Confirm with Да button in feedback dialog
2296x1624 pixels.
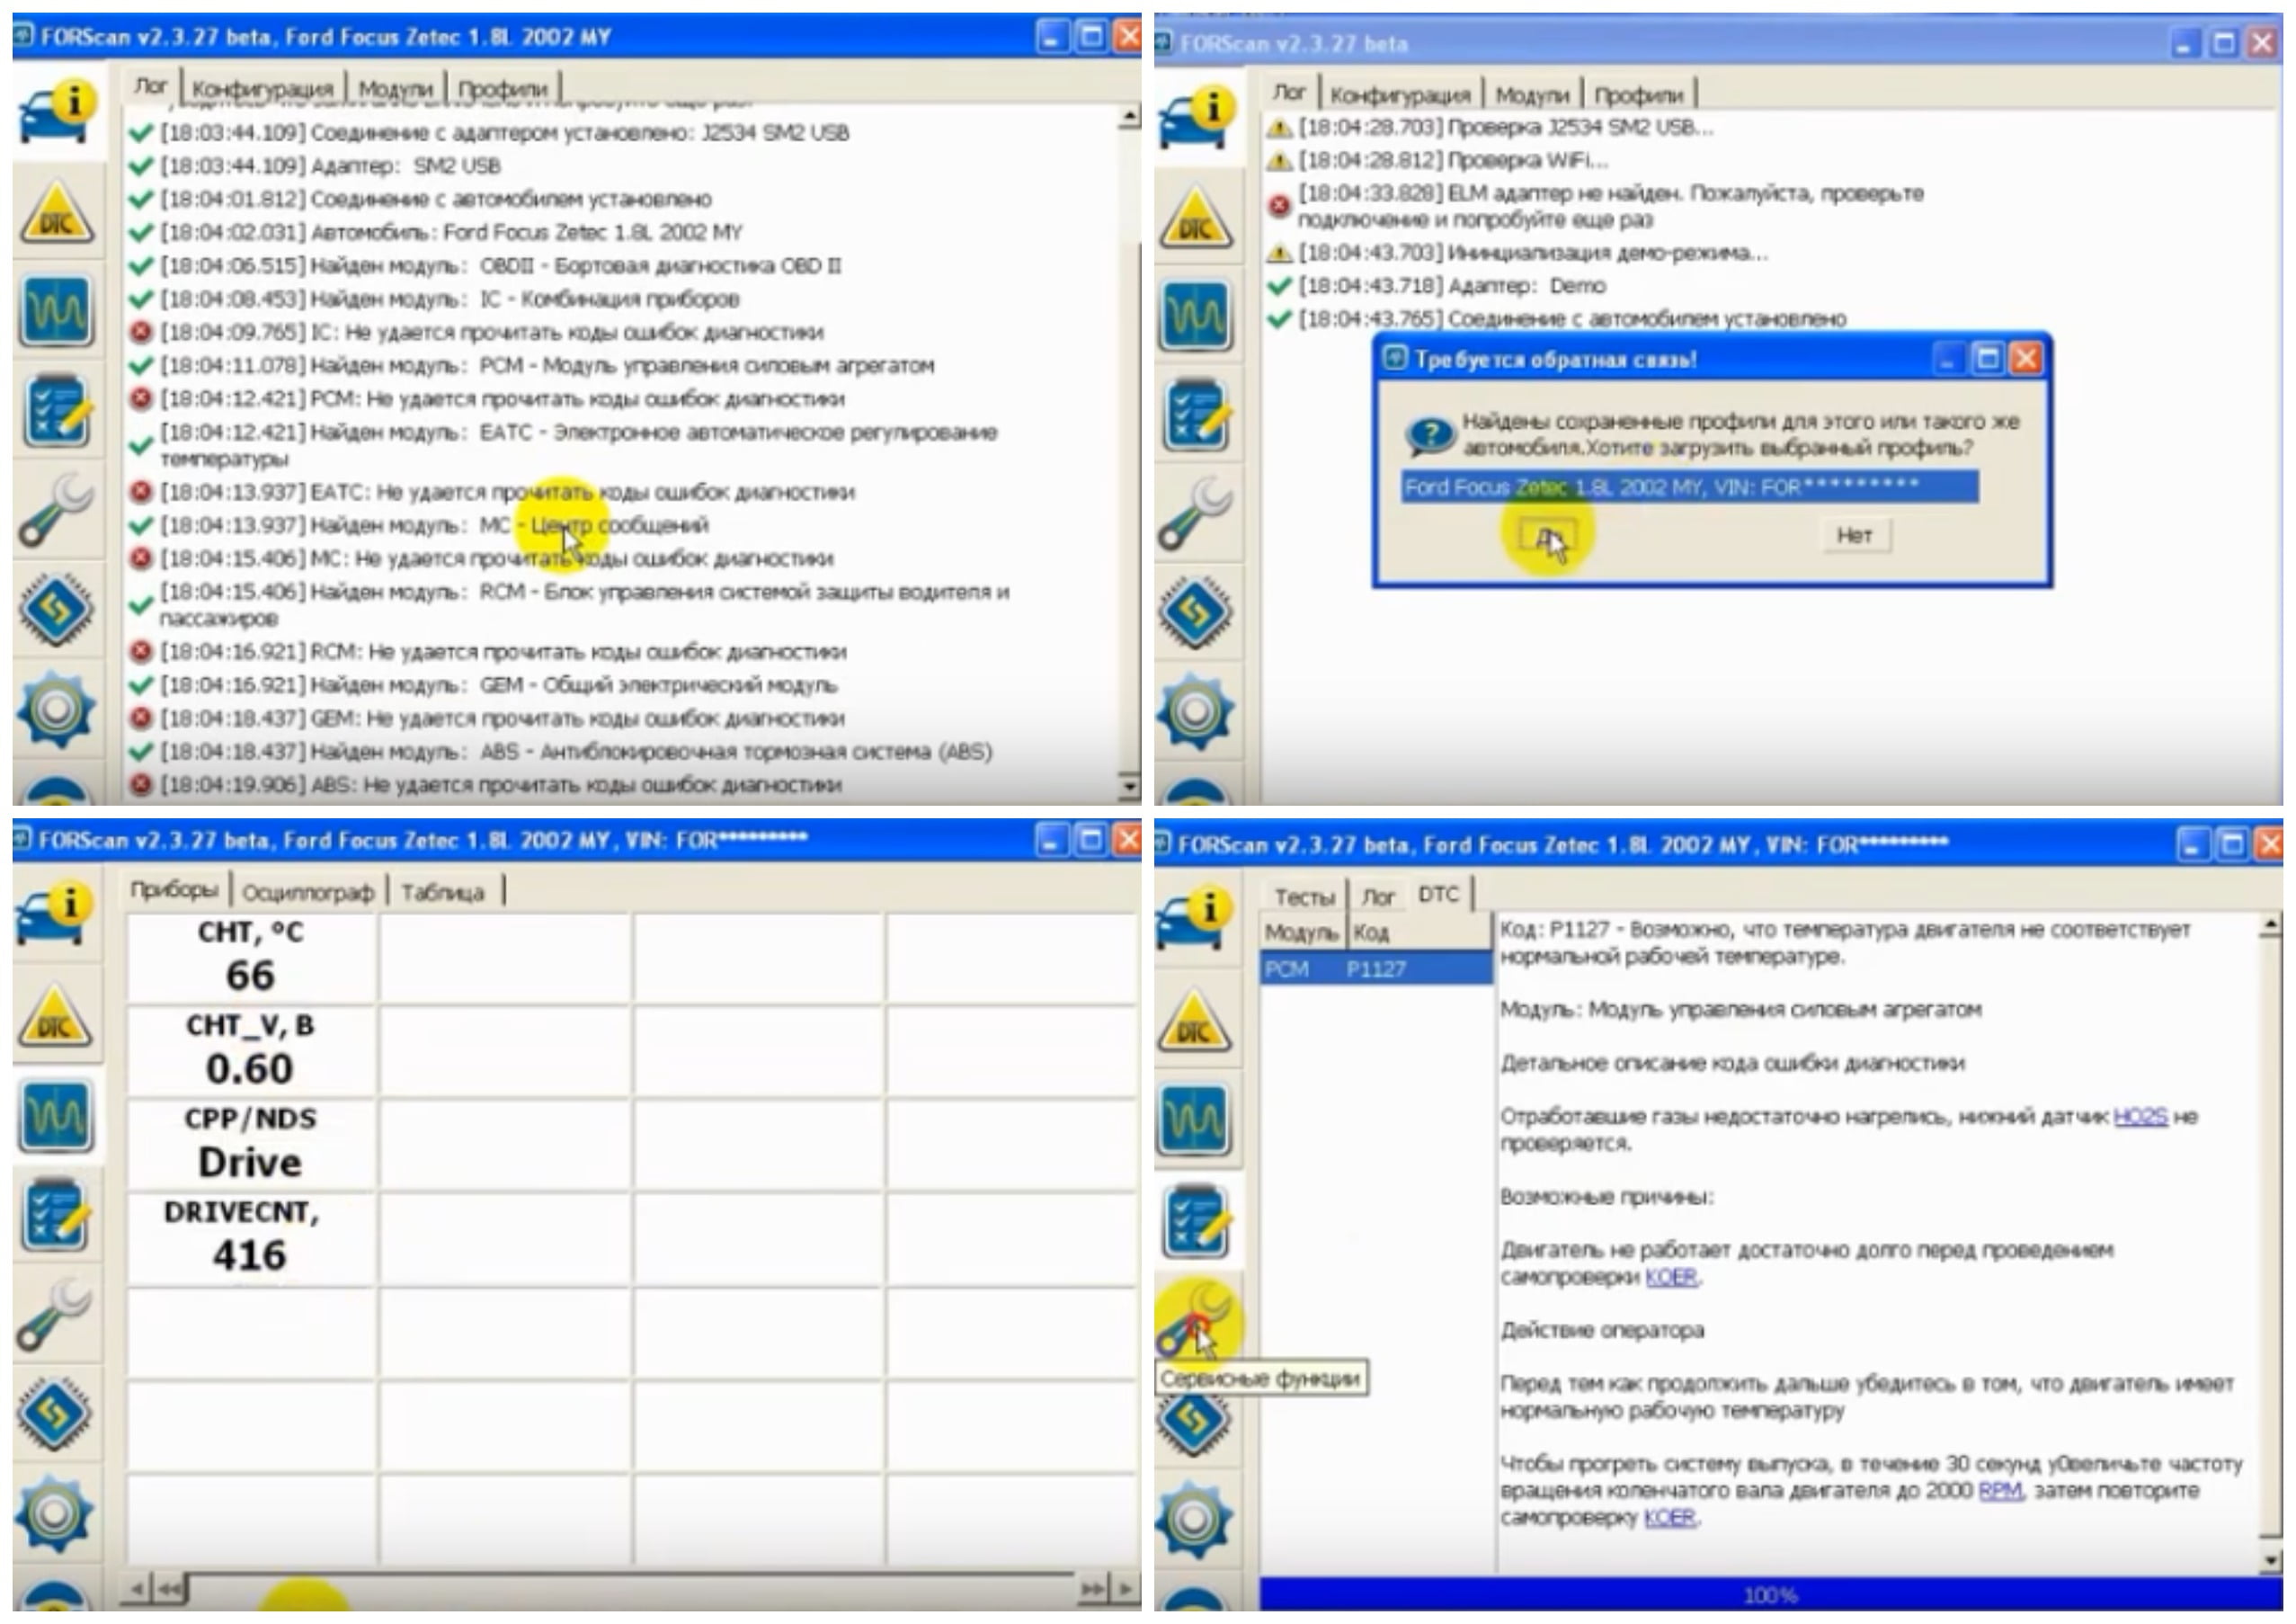click(1547, 536)
